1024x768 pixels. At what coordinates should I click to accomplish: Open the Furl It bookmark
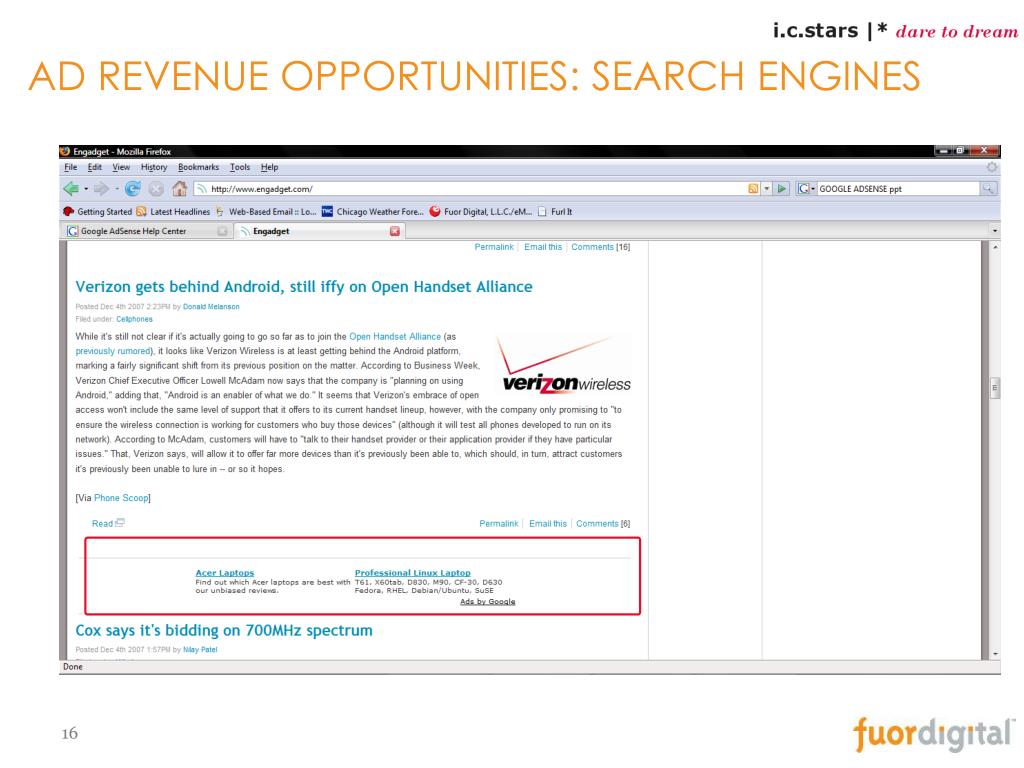click(555, 212)
